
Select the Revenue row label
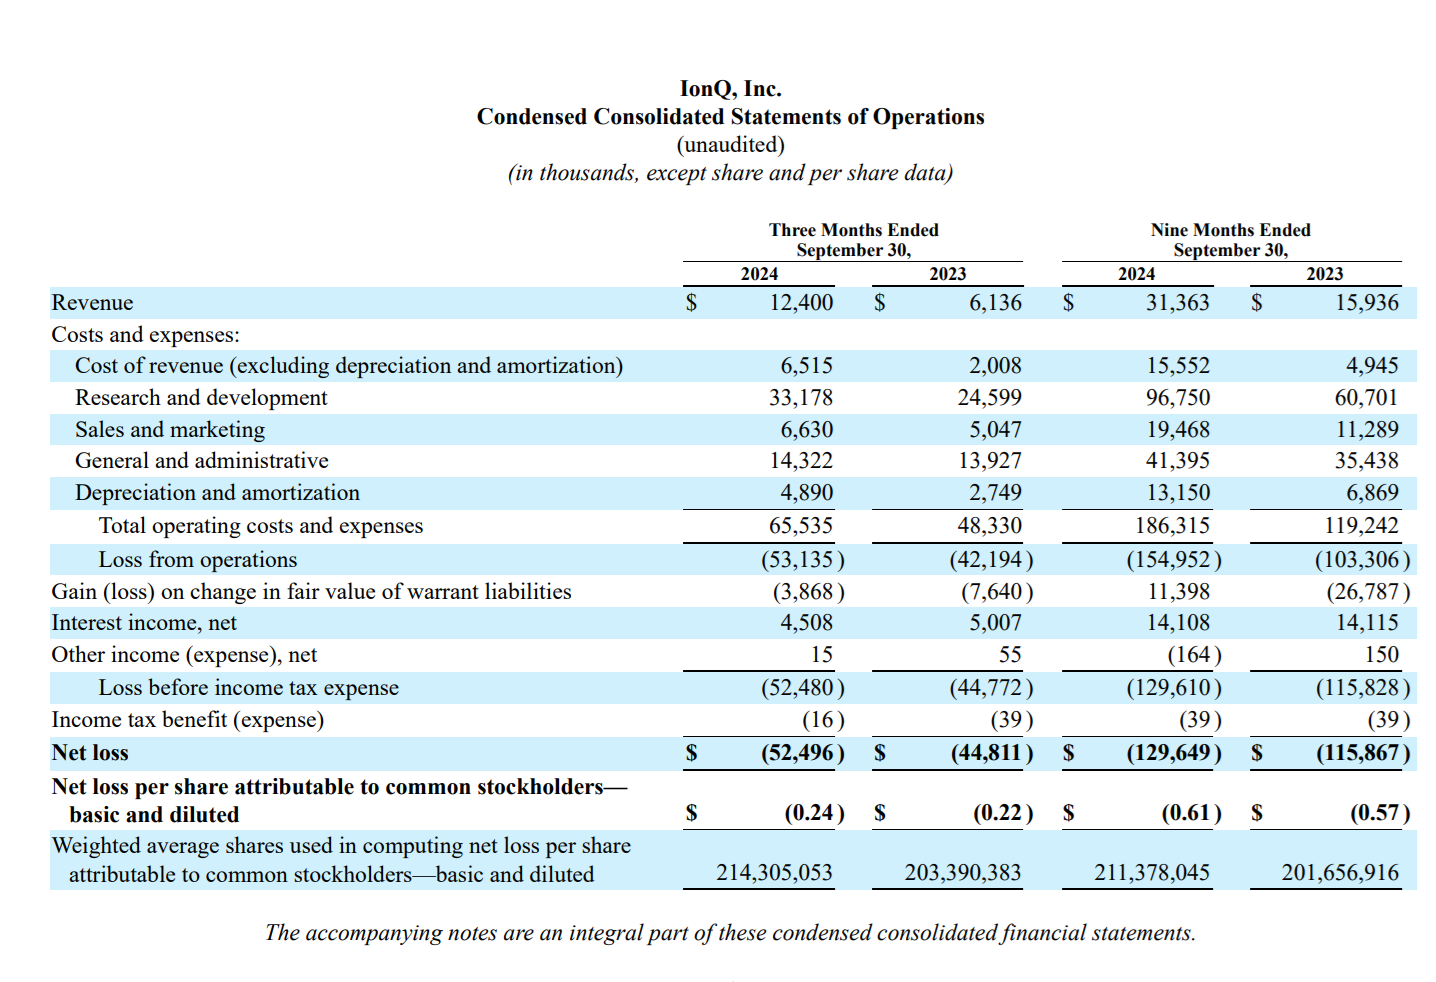point(92,303)
